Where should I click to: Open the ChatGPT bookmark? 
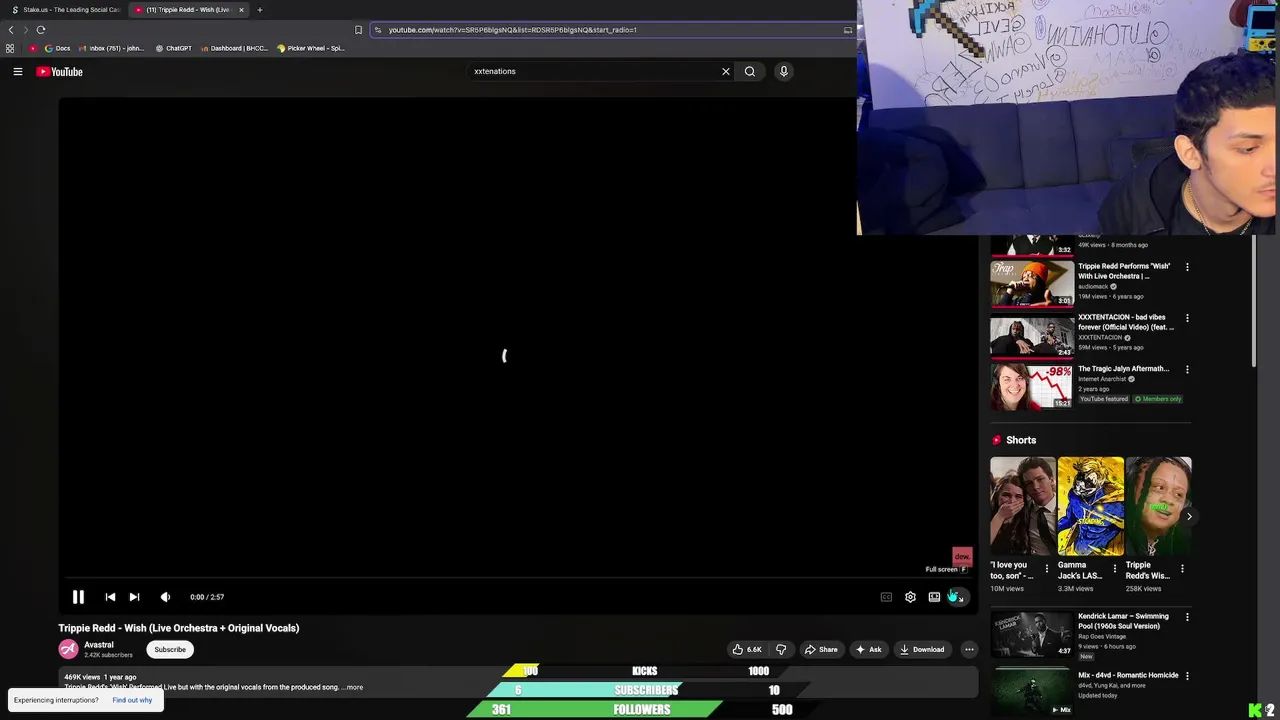[174, 48]
